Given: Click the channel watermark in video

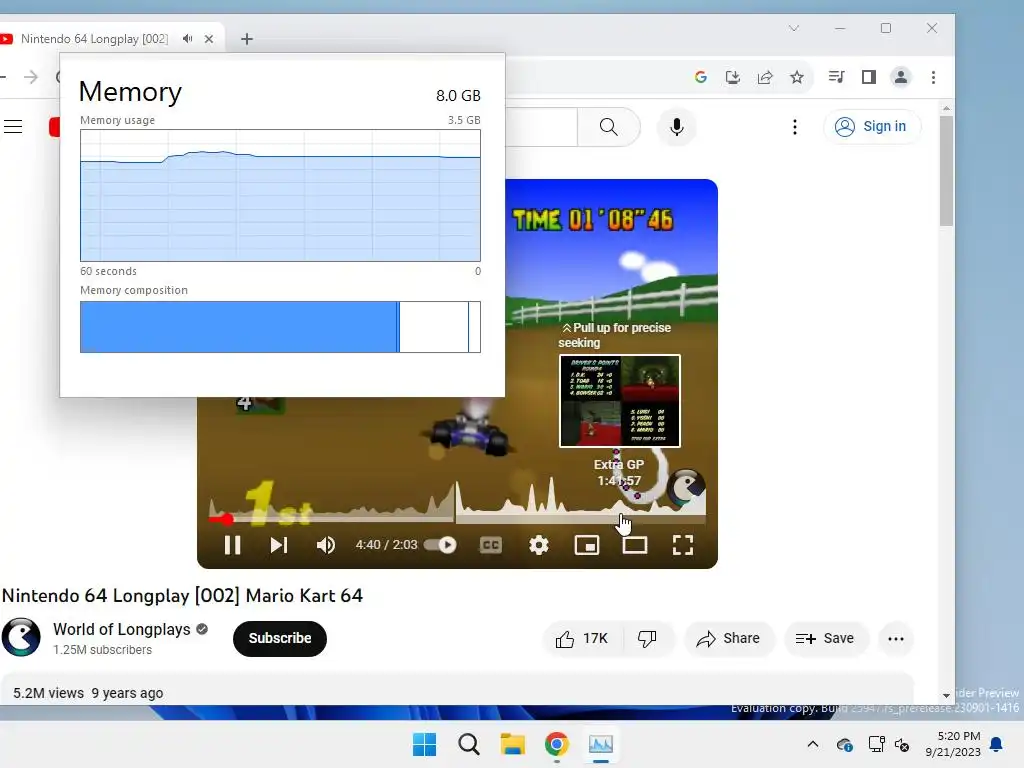Looking at the screenshot, I should pos(686,488).
